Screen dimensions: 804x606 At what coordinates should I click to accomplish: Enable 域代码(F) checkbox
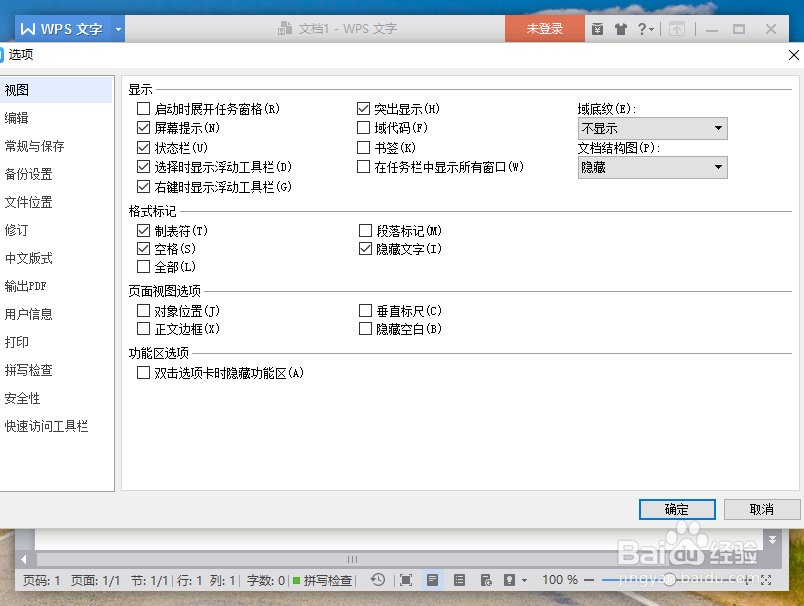[x=363, y=128]
